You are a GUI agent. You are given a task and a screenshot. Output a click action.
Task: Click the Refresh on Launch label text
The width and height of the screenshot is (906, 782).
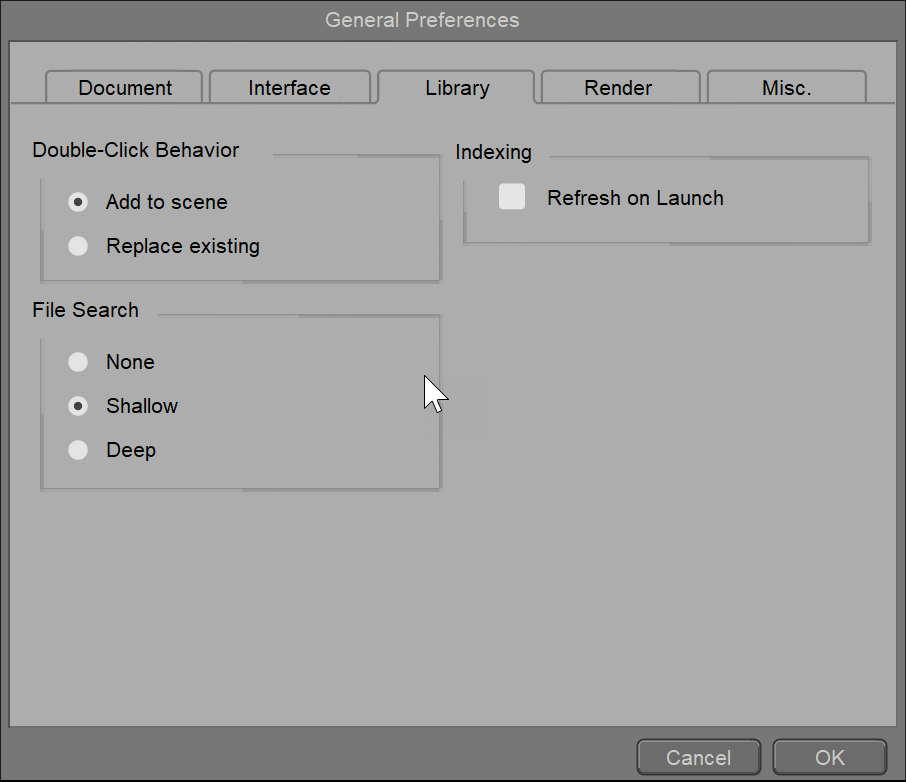pyautogui.click(x=635, y=198)
